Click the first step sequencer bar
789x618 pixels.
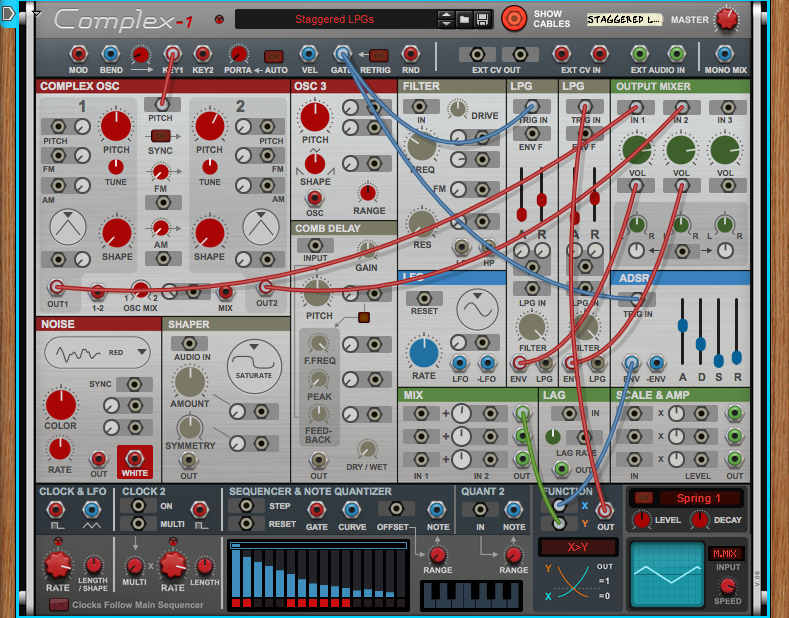pyautogui.click(x=236, y=580)
